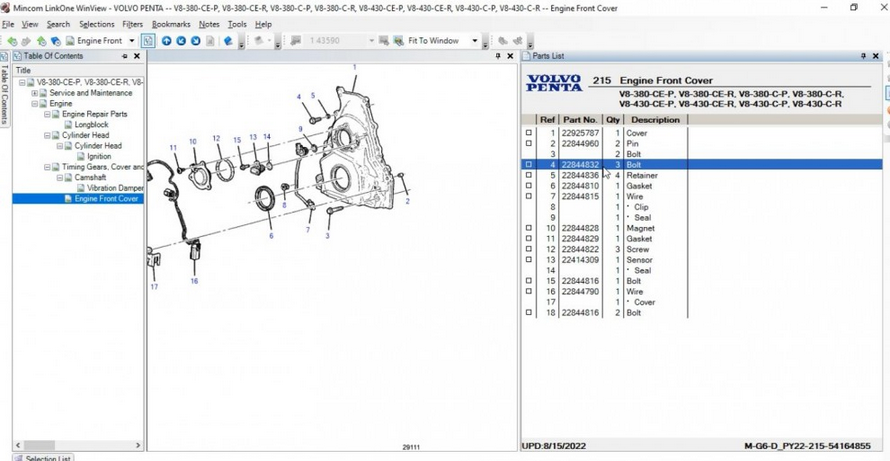Viewport: 890px width, 461px height.
Task: Click the grey page document icon in the toolbar
Action: pyautogui.click(x=211, y=41)
